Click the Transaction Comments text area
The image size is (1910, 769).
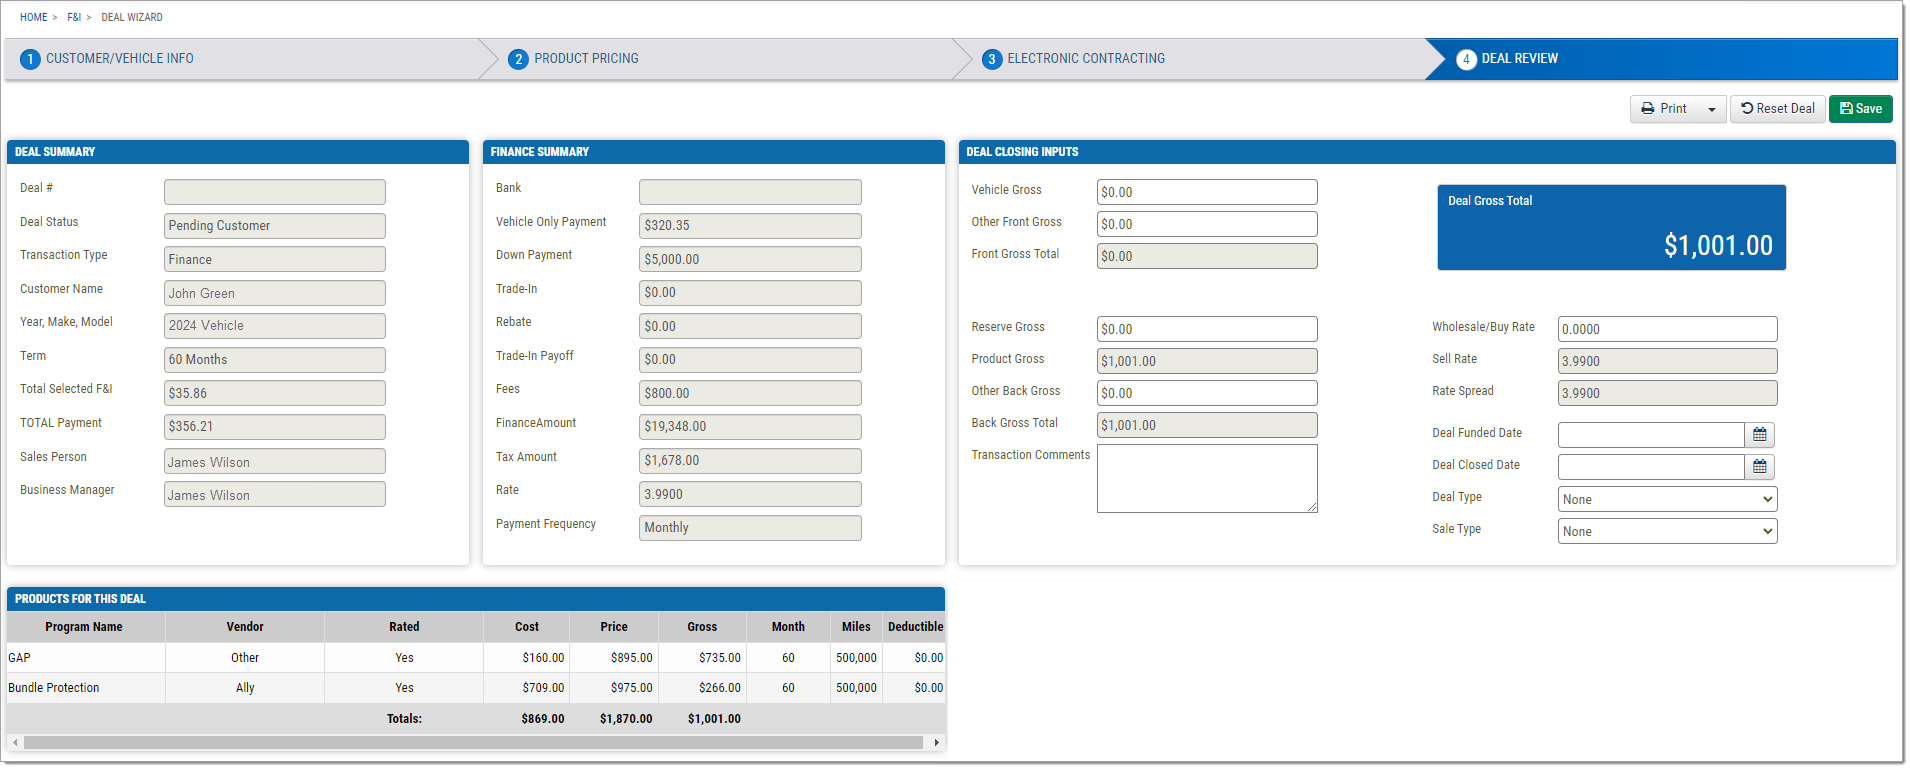pyautogui.click(x=1207, y=479)
